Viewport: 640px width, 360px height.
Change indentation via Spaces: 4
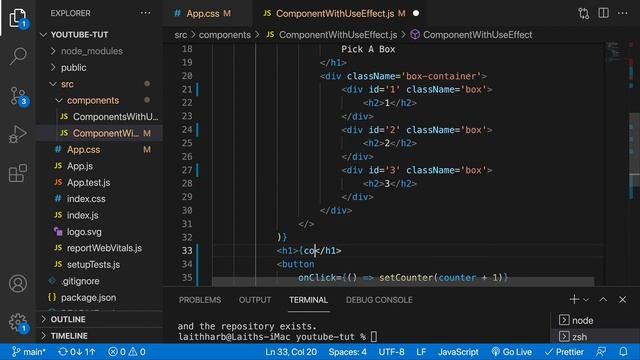pyautogui.click(x=347, y=352)
